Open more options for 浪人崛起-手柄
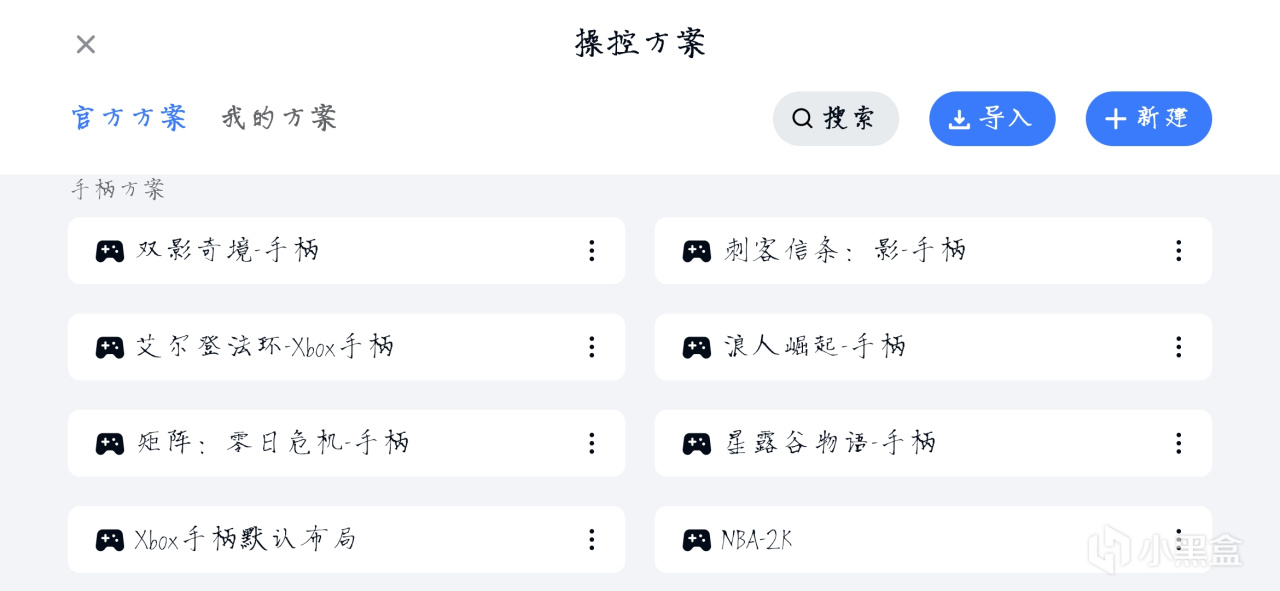 click(x=1178, y=347)
